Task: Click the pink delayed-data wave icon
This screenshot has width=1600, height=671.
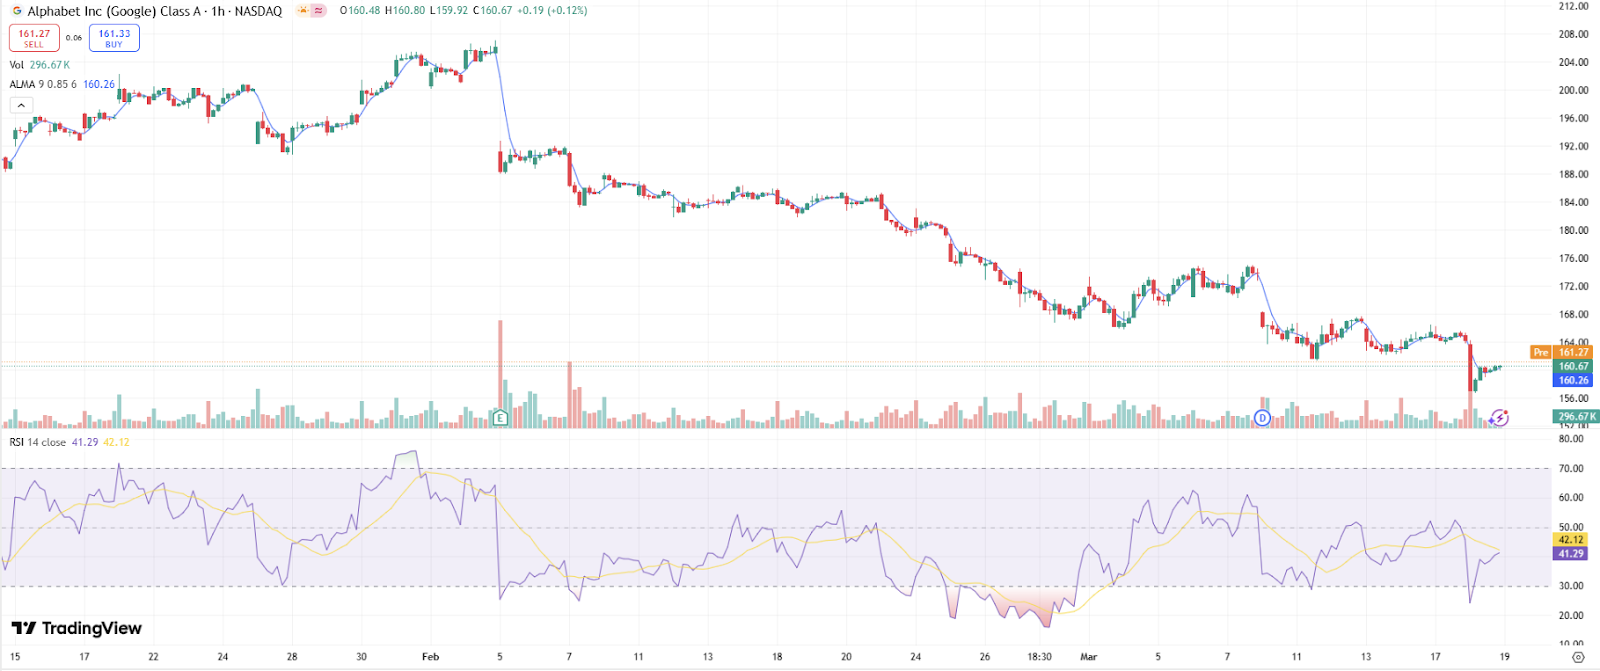Action: [x=319, y=11]
